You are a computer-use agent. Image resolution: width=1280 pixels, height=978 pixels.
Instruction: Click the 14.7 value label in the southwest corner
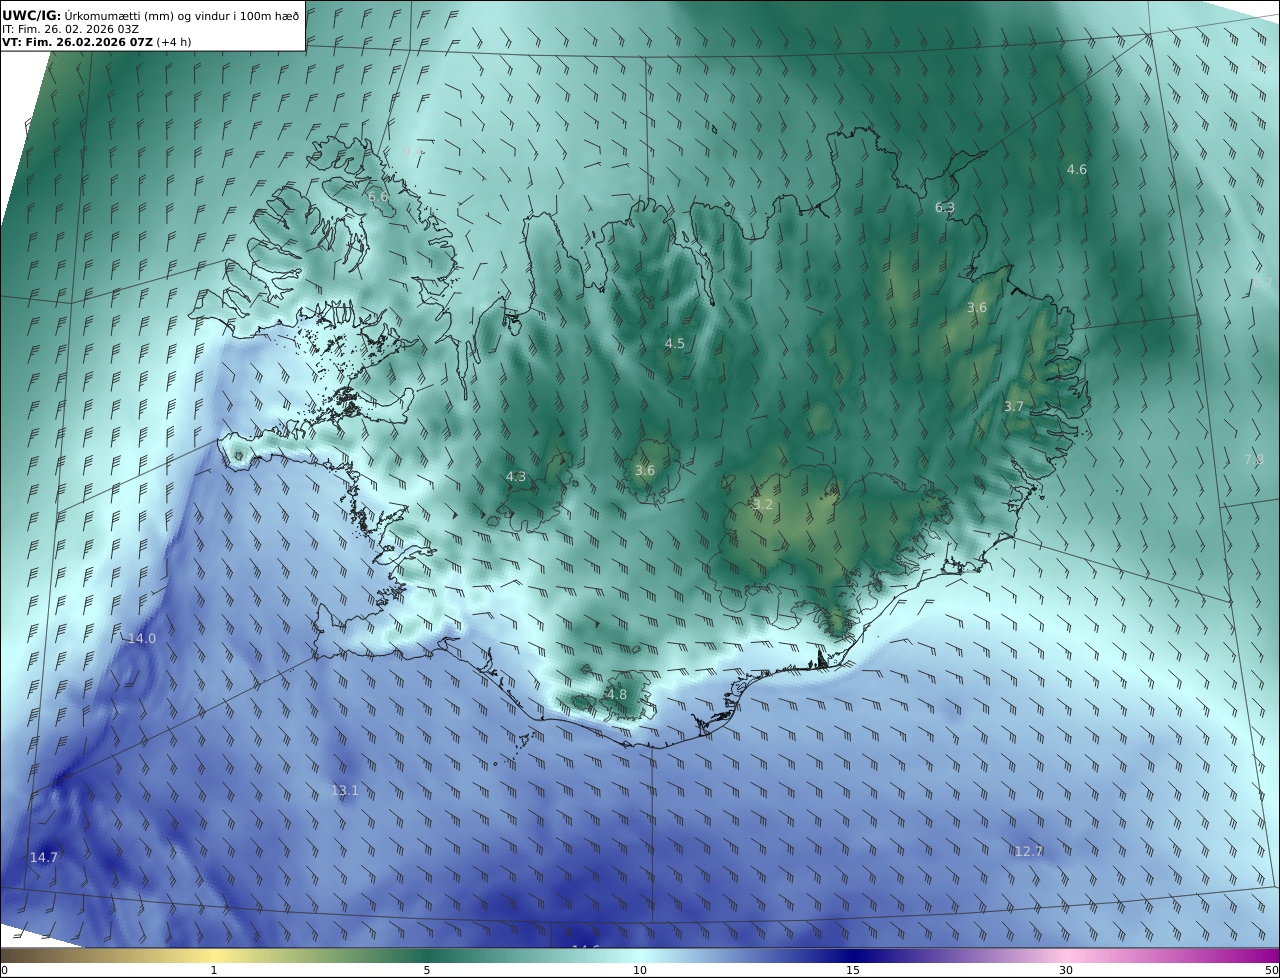click(44, 858)
